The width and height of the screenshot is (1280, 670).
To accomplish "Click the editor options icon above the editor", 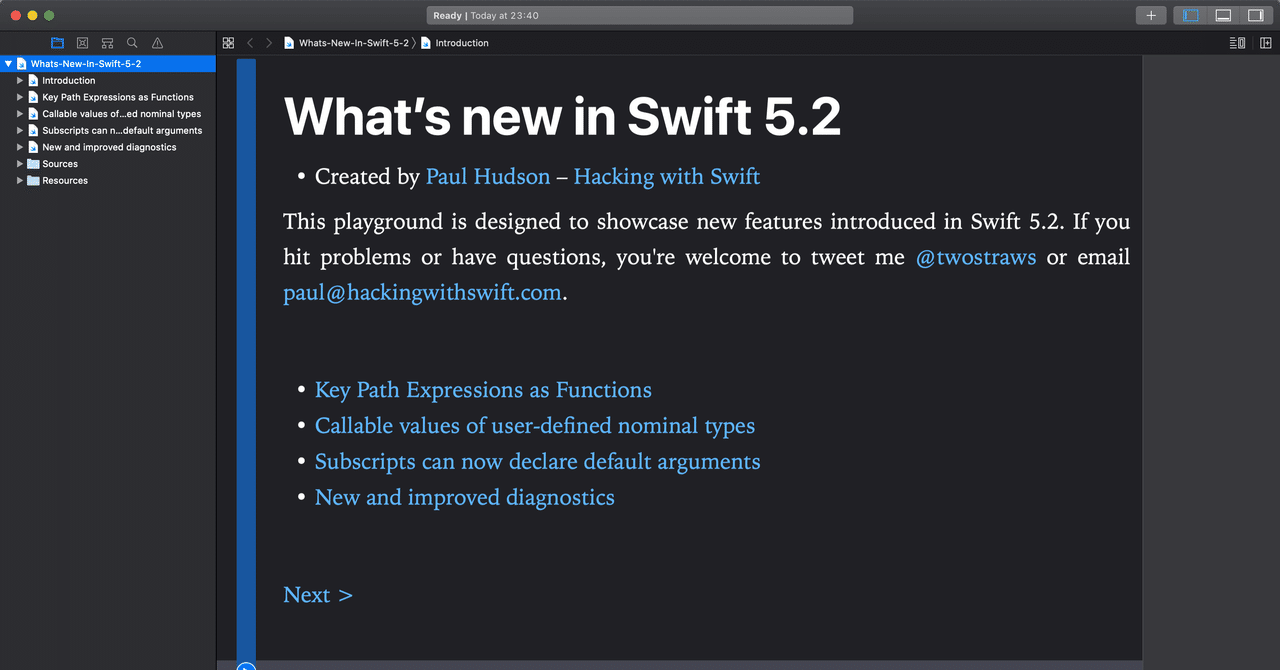I will (1236, 42).
